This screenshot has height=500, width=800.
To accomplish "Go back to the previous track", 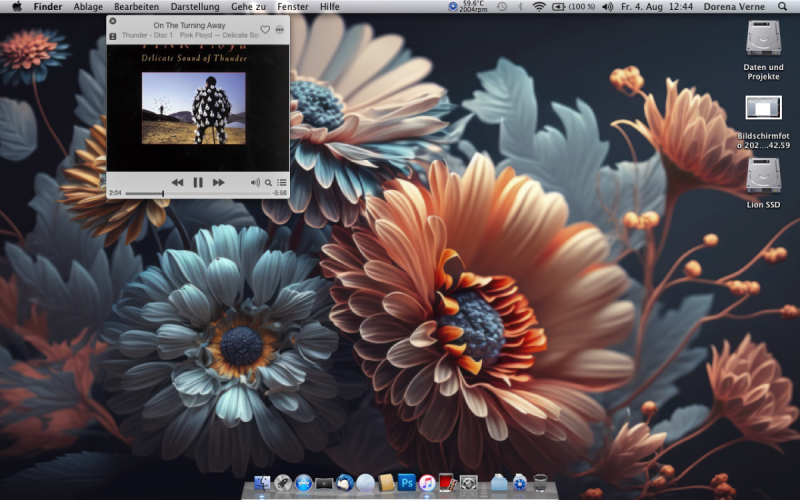I will tap(177, 183).
